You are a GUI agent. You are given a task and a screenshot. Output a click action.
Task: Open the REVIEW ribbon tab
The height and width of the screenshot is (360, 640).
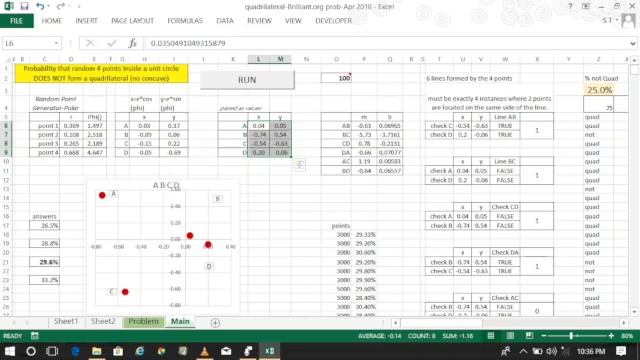click(x=259, y=21)
